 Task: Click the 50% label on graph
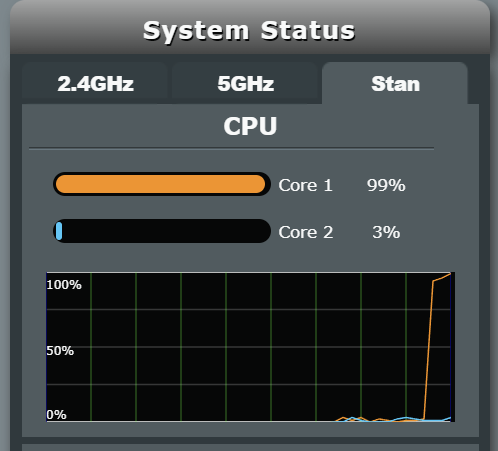click(x=60, y=351)
